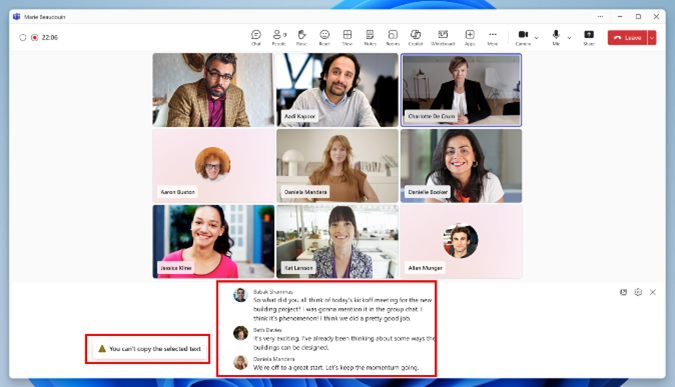The image size is (675, 387).
Task: Open caption settings gear
Action: click(x=638, y=292)
